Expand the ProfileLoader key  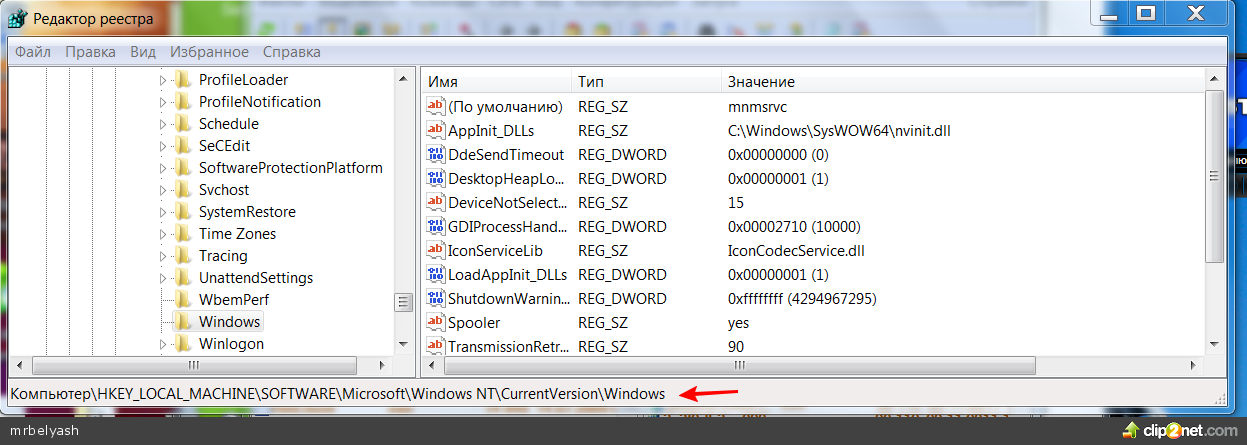(163, 80)
